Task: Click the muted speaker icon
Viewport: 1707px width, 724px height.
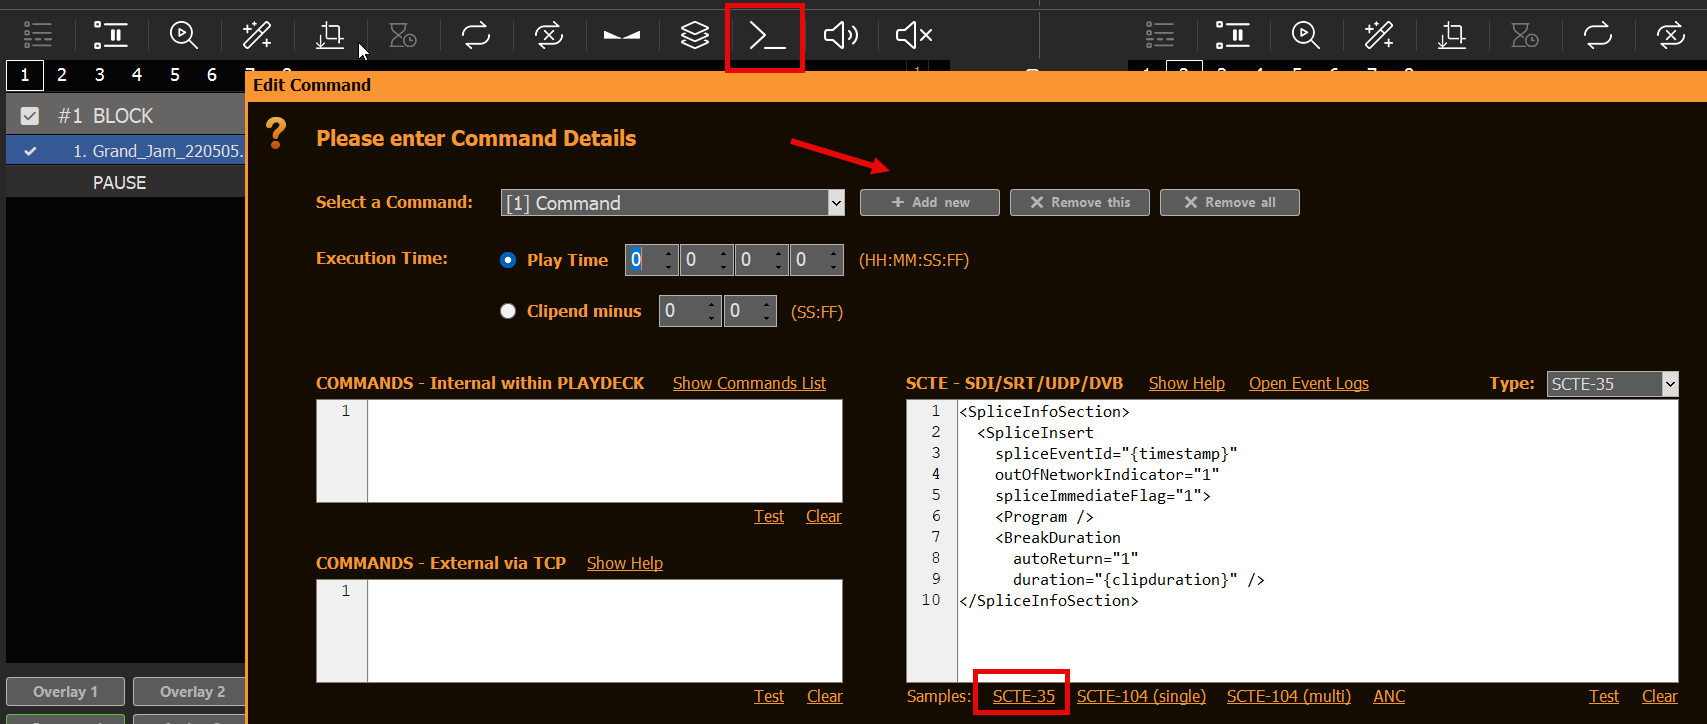Action: pos(913,36)
